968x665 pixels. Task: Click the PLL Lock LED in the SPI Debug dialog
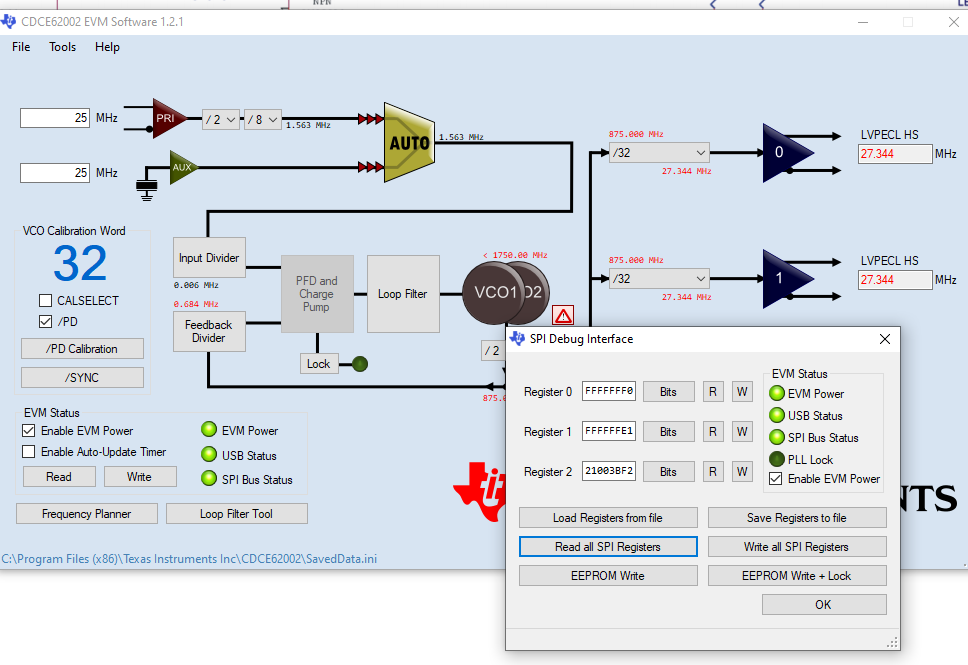777,459
